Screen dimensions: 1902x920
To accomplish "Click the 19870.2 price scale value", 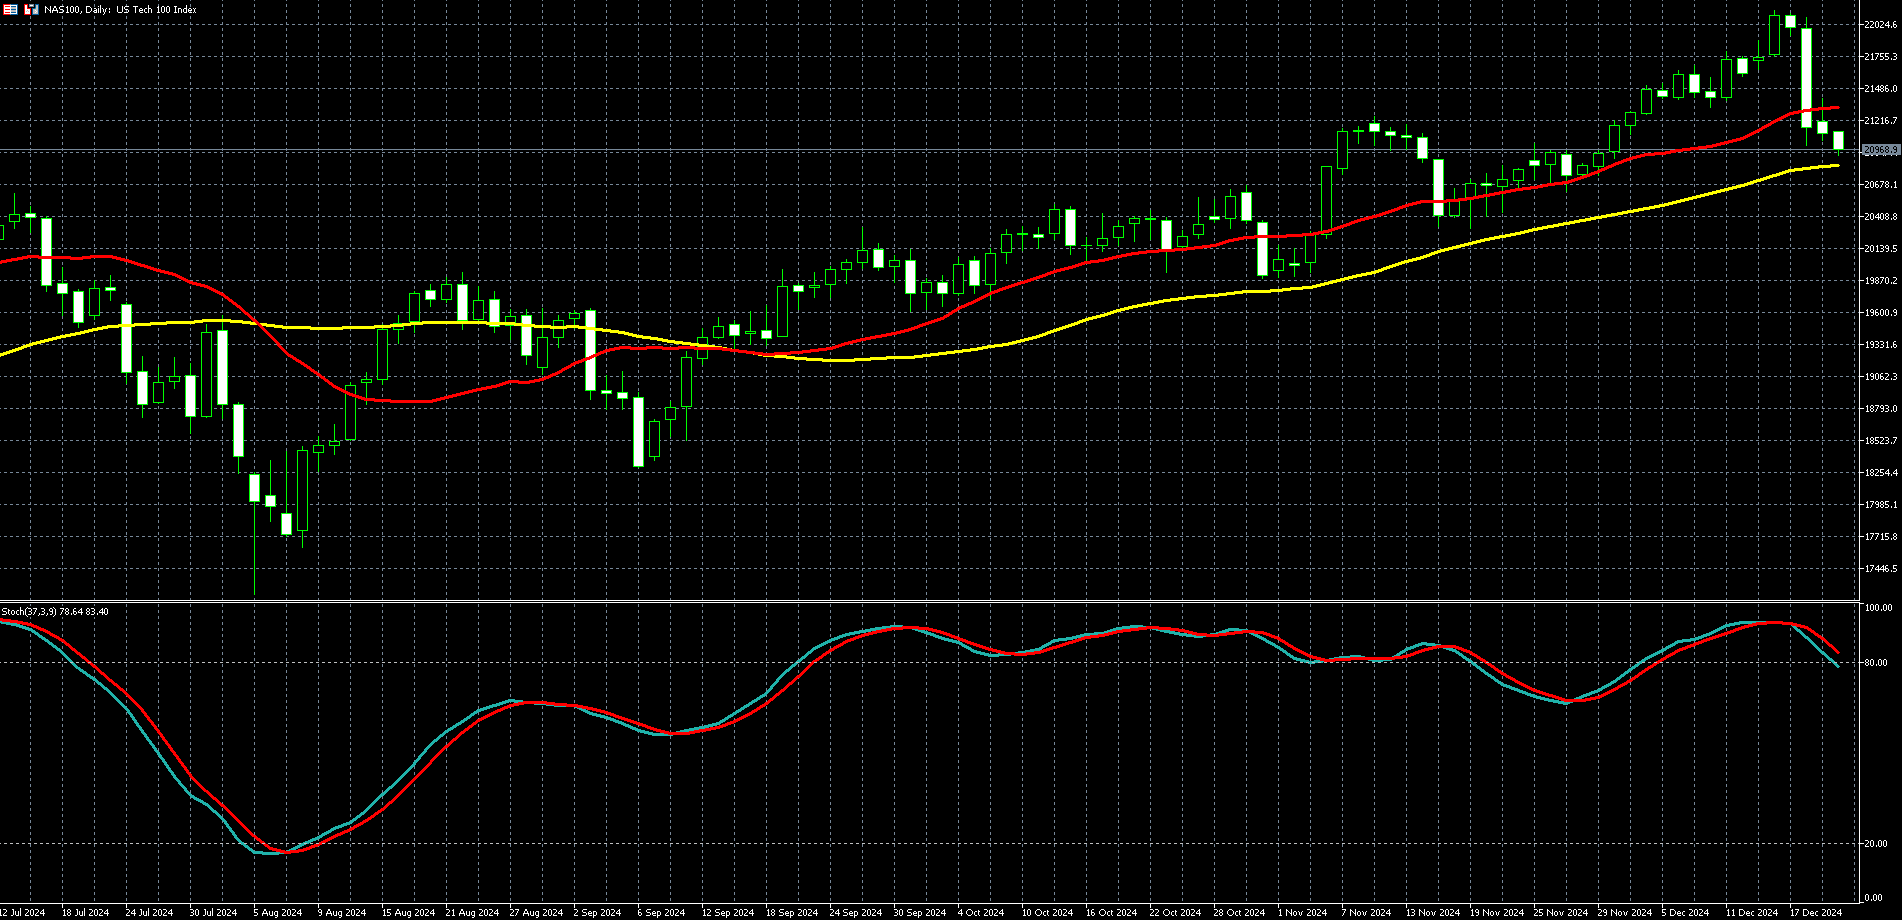I will click(x=1881, y=281).
